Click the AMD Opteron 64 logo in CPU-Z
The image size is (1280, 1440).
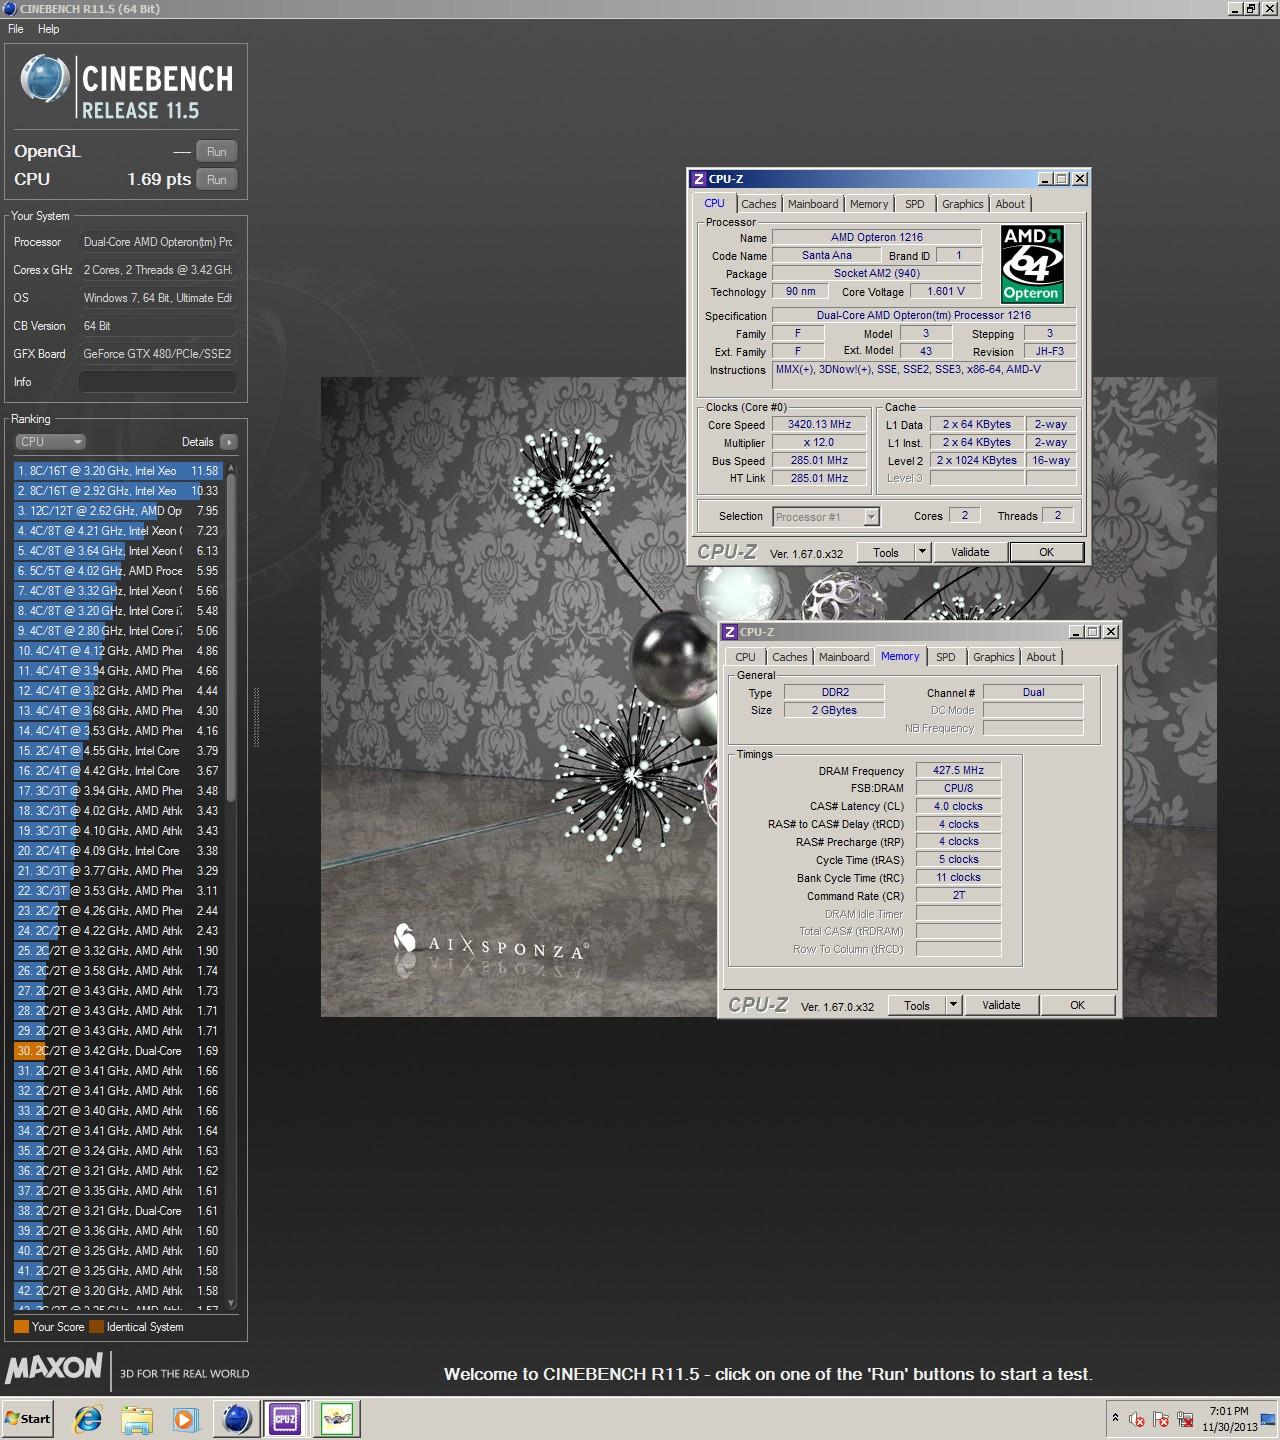[1032, 263]
